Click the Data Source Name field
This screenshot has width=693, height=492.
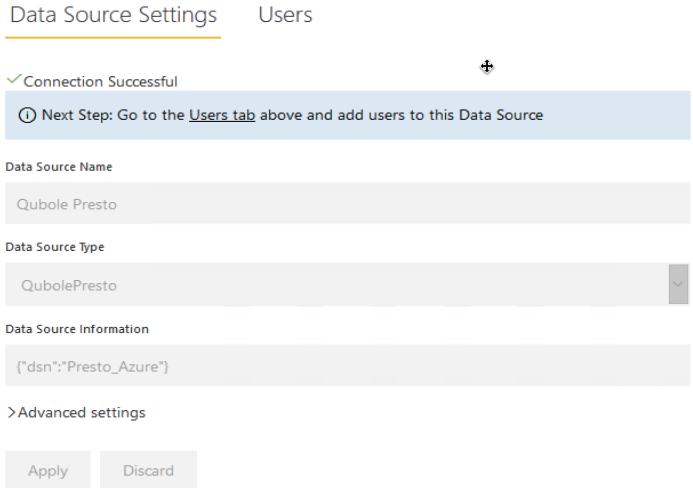coord(347,203)
